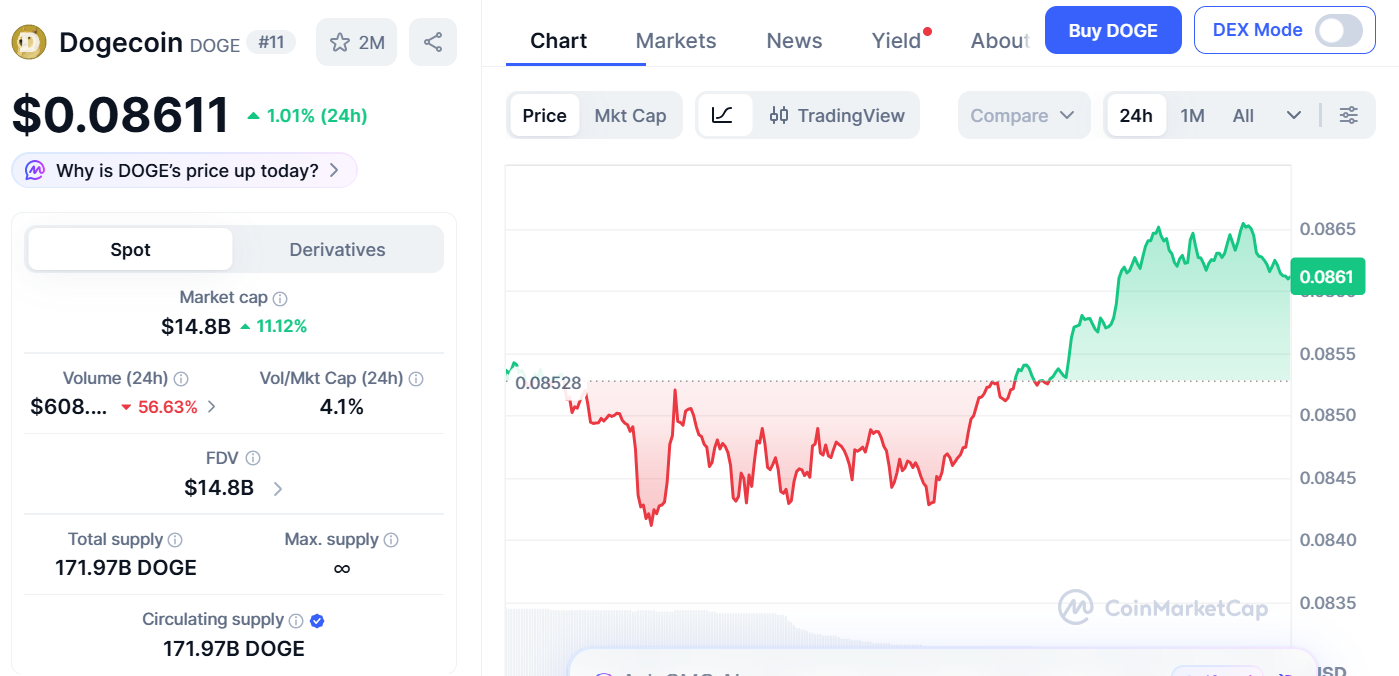Set chart range to All
This screenshot has height=676, width=1399.
1243,115
